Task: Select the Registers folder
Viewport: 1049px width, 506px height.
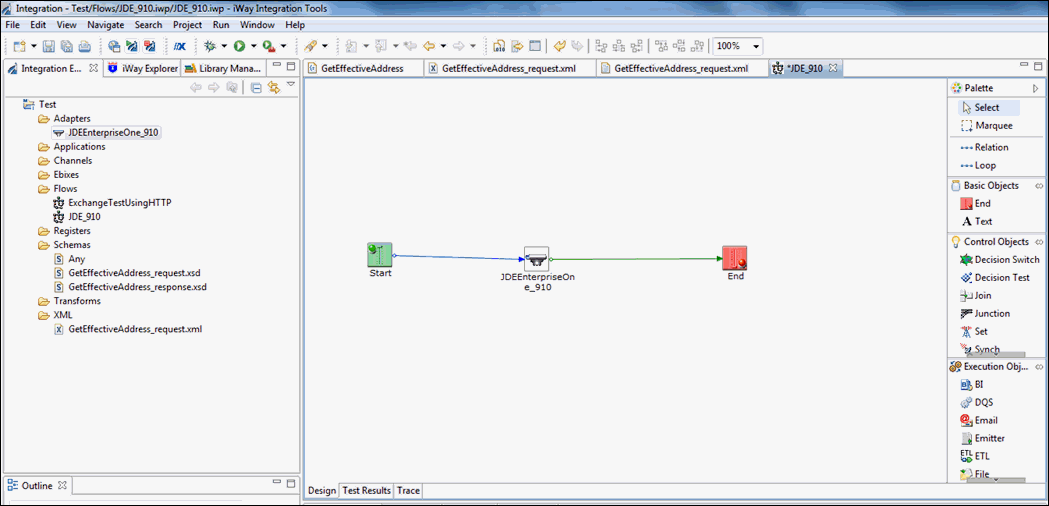Action: (x=65, y=231)
